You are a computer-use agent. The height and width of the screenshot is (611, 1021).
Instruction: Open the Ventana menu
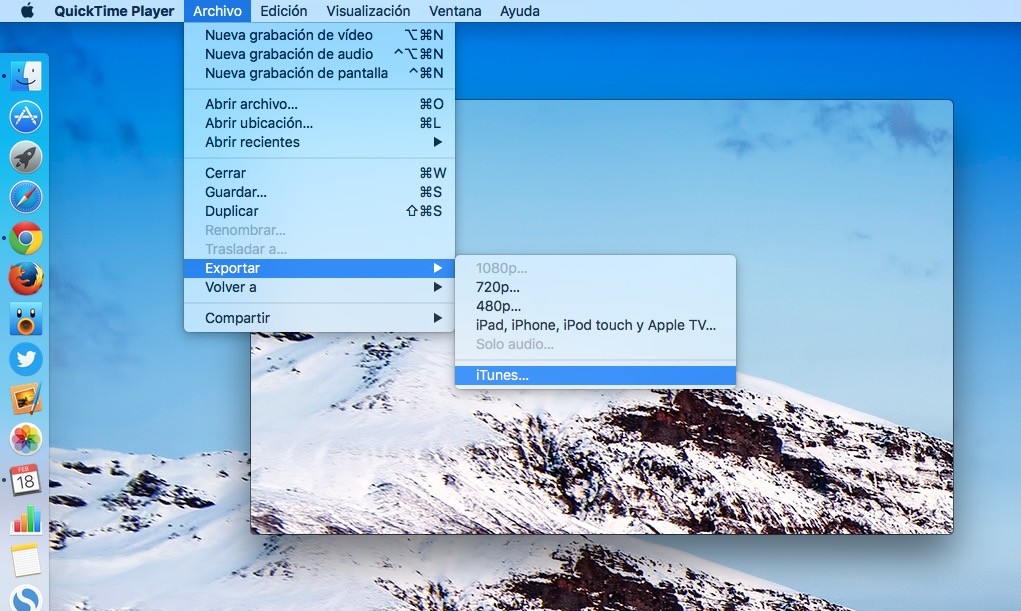tap(455, 11)
